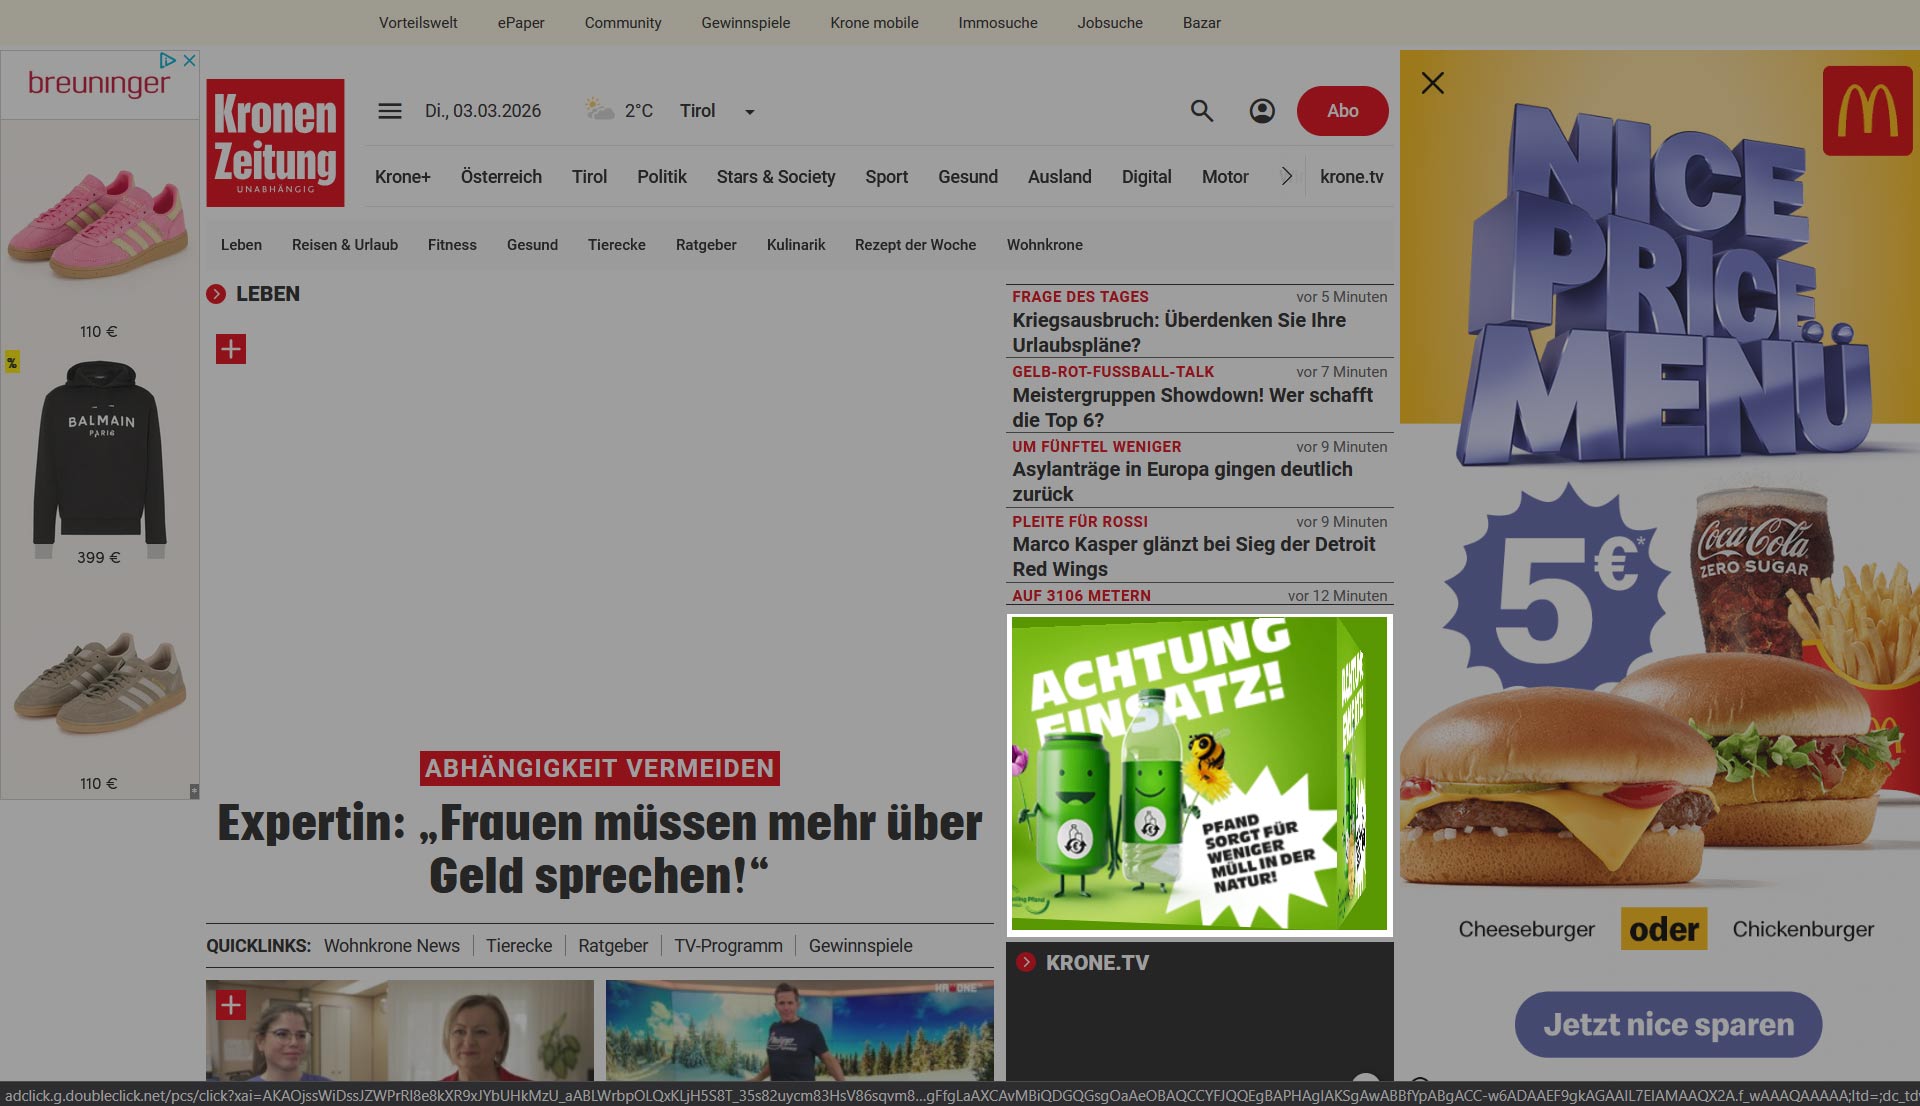Open the Tierecke quicklink
The width and height of the screenshot is (1920, 1106).
(x=519, y=946)
